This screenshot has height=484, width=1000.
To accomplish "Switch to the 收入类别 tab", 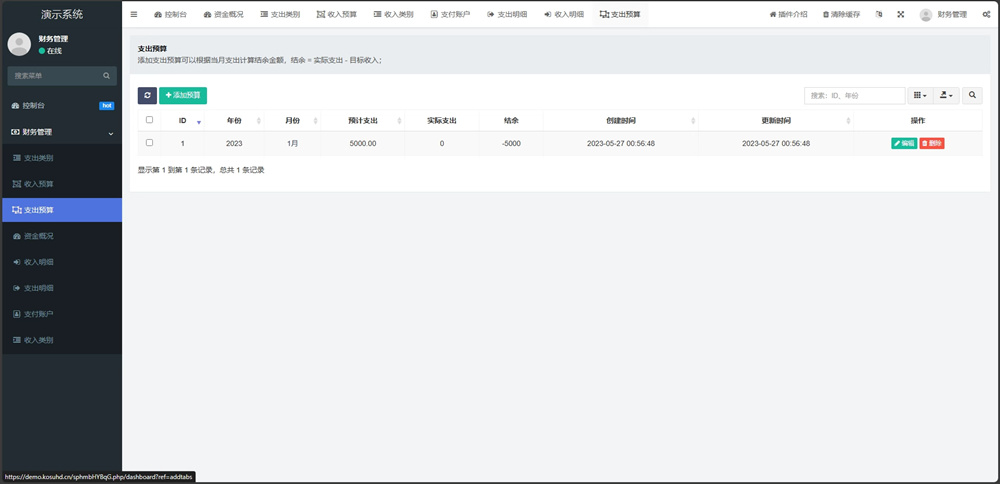I will point(393,14).
